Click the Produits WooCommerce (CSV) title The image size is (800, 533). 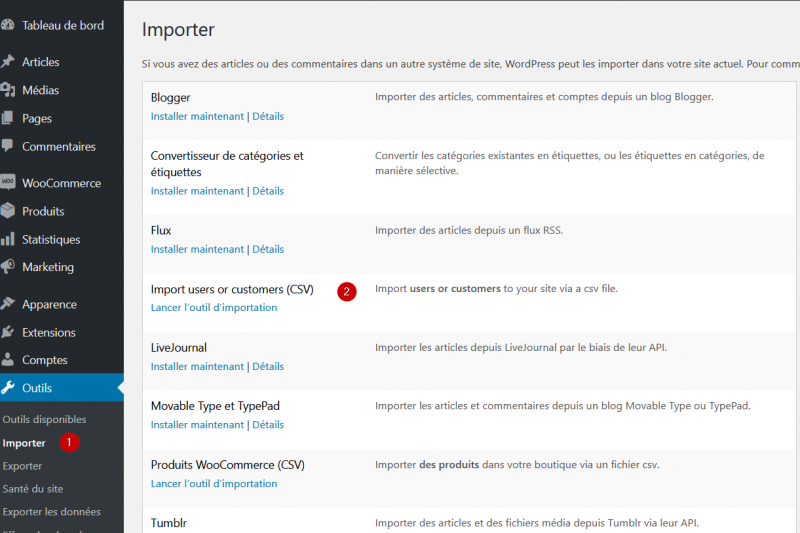tap(228, 465)
